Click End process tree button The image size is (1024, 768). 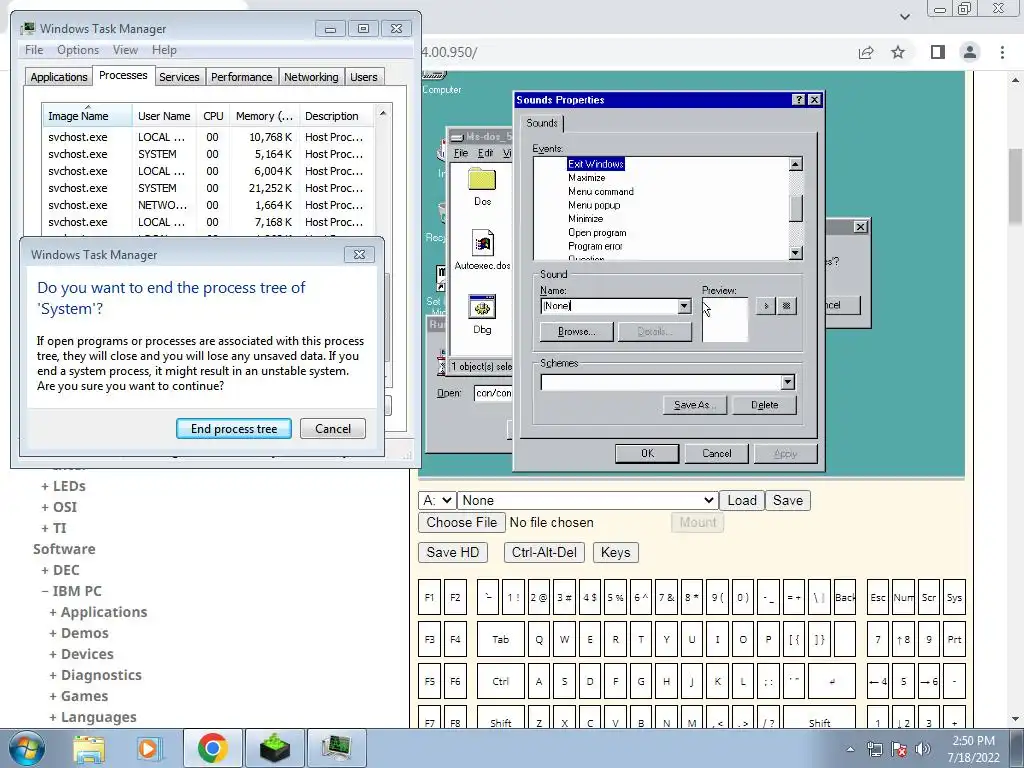point(234,428)
